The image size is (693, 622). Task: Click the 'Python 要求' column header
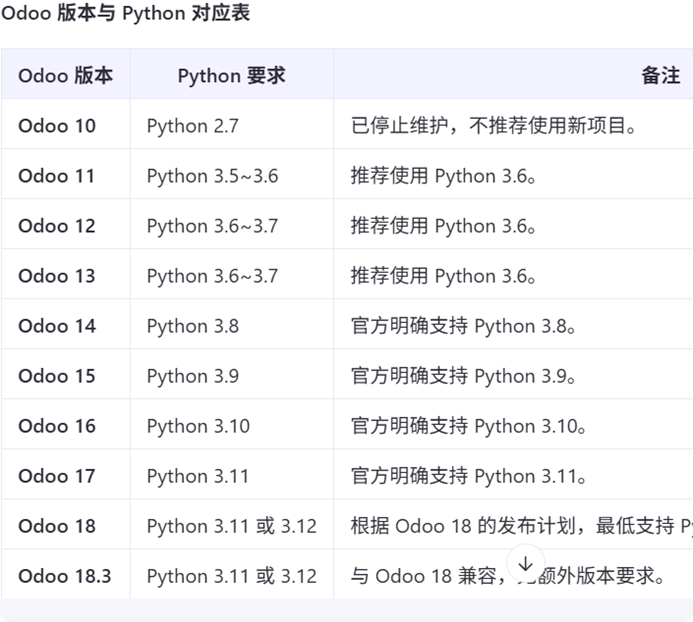pos(232,76)
